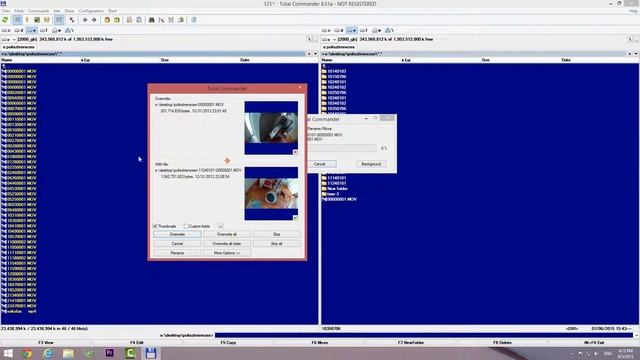
Task: Click the move progress bar at 0%
Action: point(342,148)
